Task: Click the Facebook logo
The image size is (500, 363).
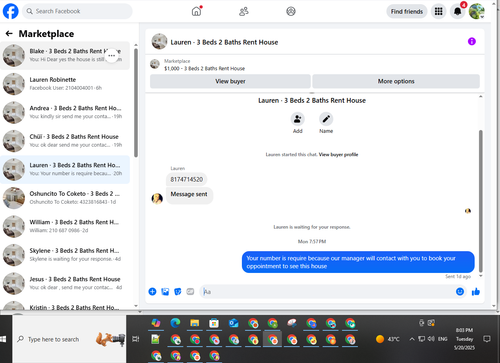Action: [x=11, y=11]
